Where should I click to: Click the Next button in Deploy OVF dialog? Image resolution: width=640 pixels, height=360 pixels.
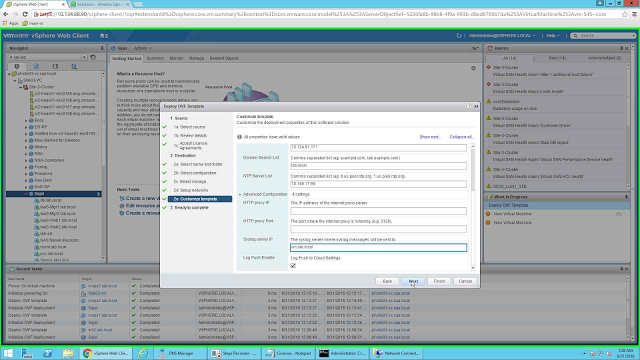413,281
